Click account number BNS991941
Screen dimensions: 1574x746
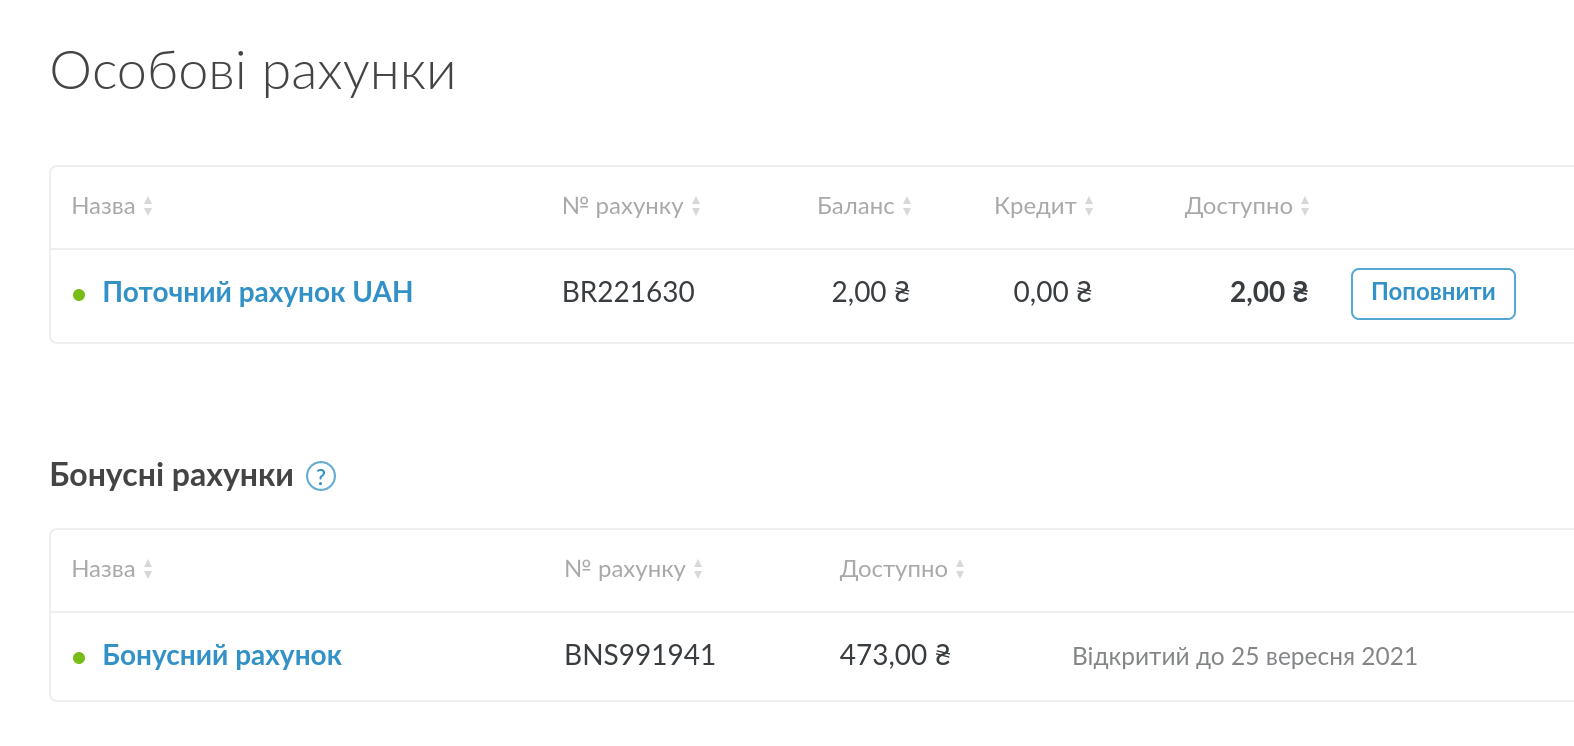pos(640,656)
